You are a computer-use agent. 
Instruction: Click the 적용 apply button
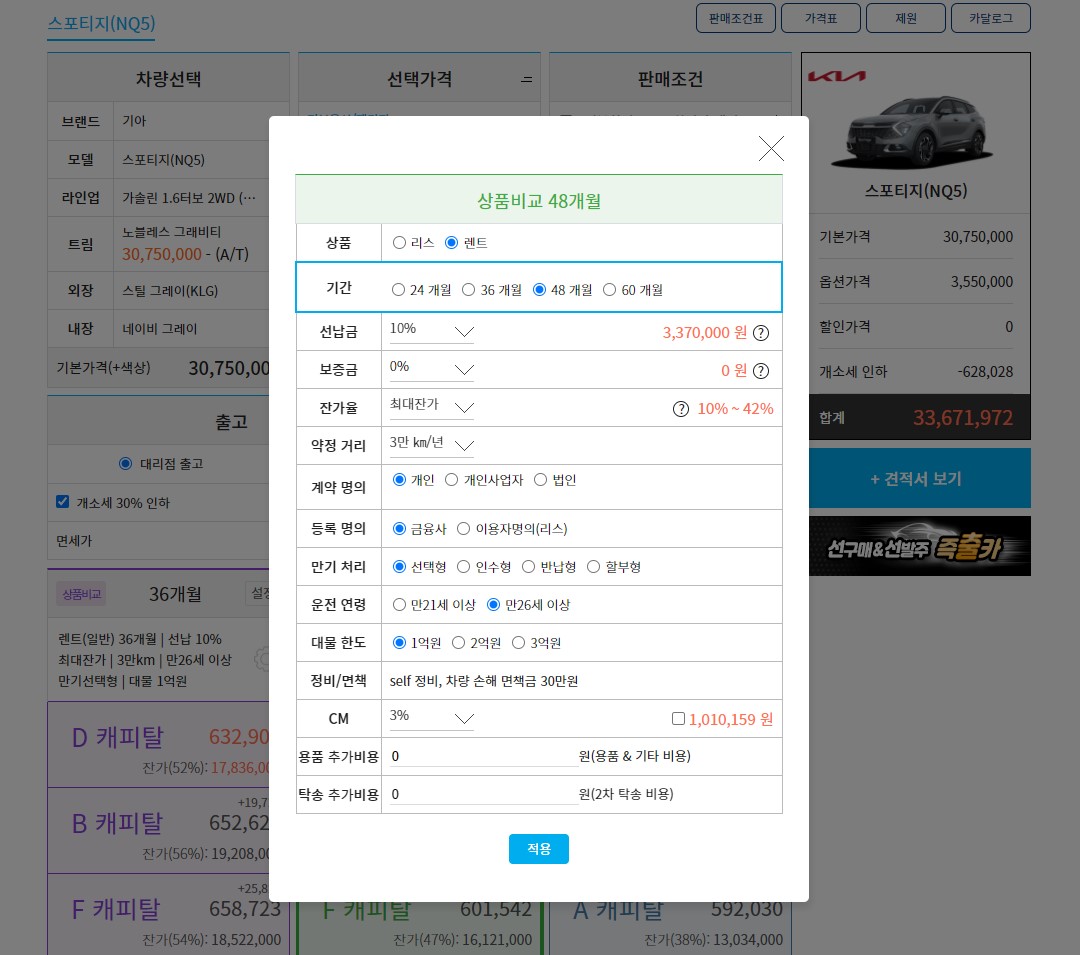[539, 849]
